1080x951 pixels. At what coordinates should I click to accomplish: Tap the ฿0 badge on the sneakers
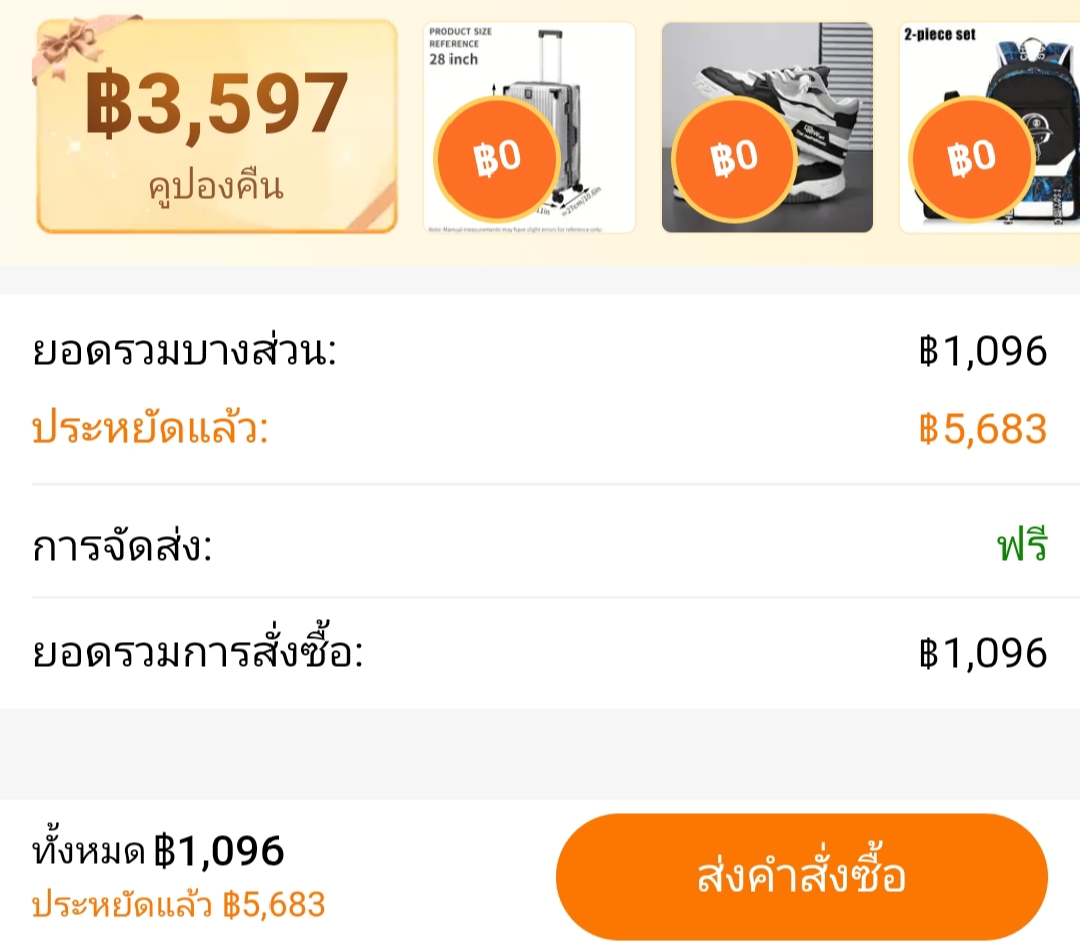coord(734,159)
